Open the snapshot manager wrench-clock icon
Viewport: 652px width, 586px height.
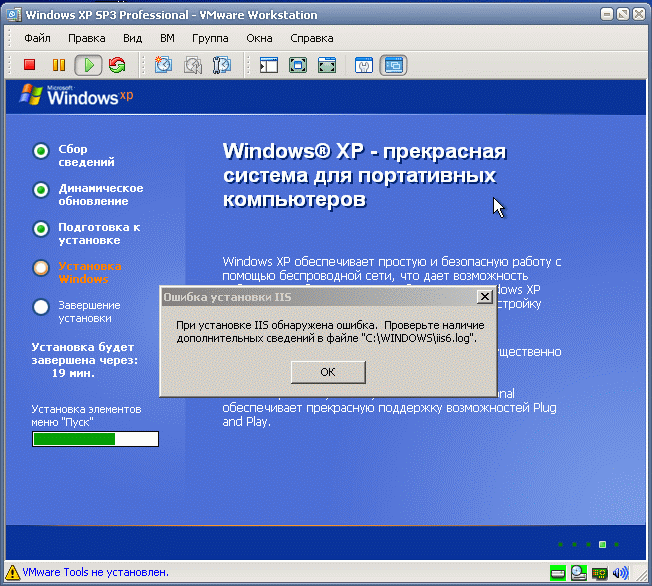222,65
